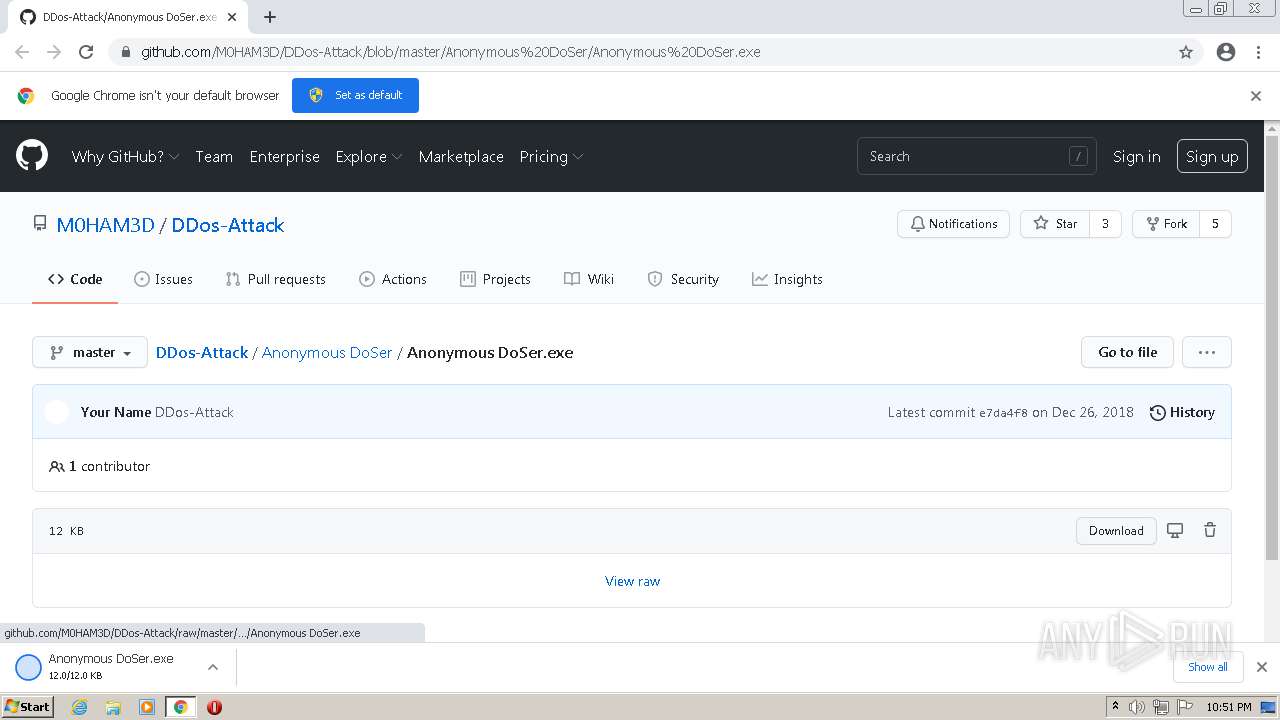The width and height of the screenshot is (1280, 720).
Task: Click View raw link
Action: coord(632,581)
